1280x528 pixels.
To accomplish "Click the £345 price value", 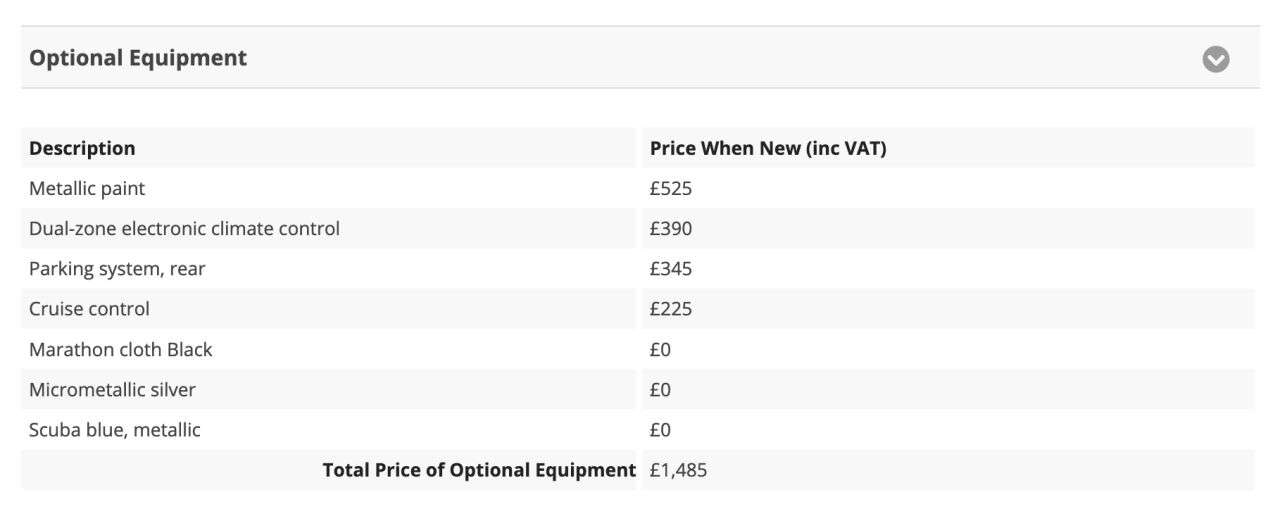I will pyautogui.click(x=671, y=269).
